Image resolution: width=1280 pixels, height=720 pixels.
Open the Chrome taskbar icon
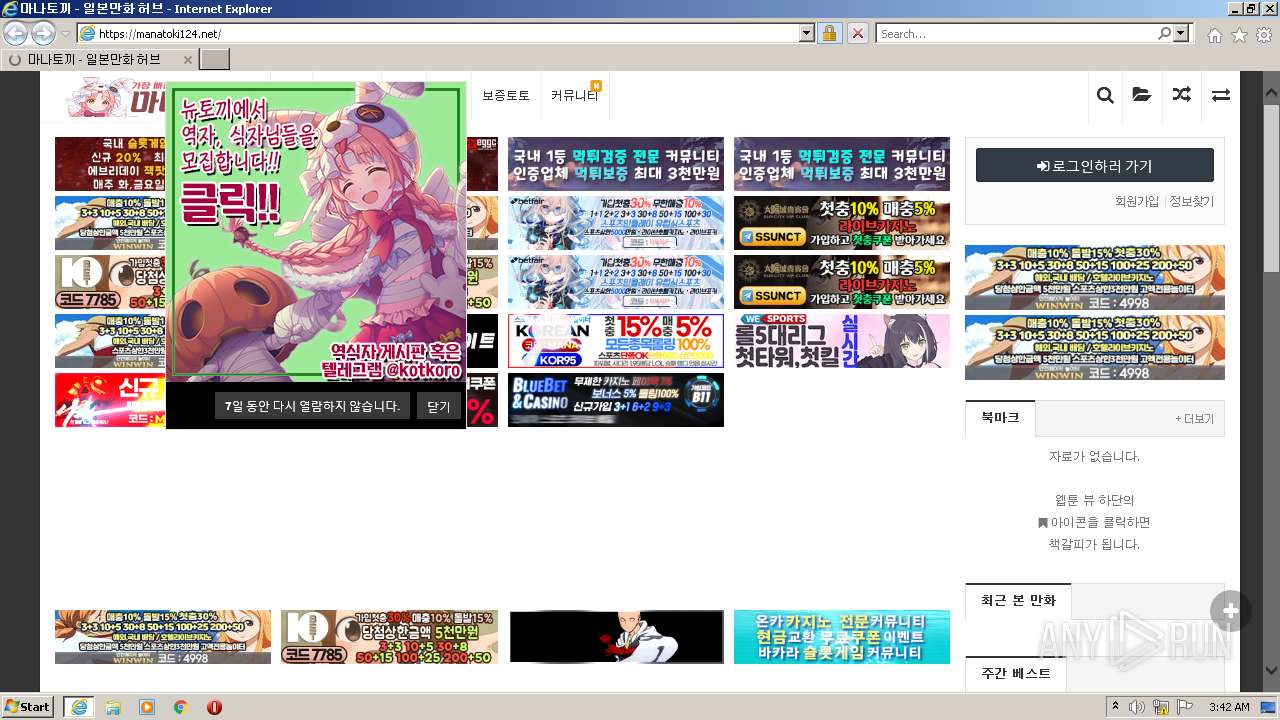tap(181, 706)
